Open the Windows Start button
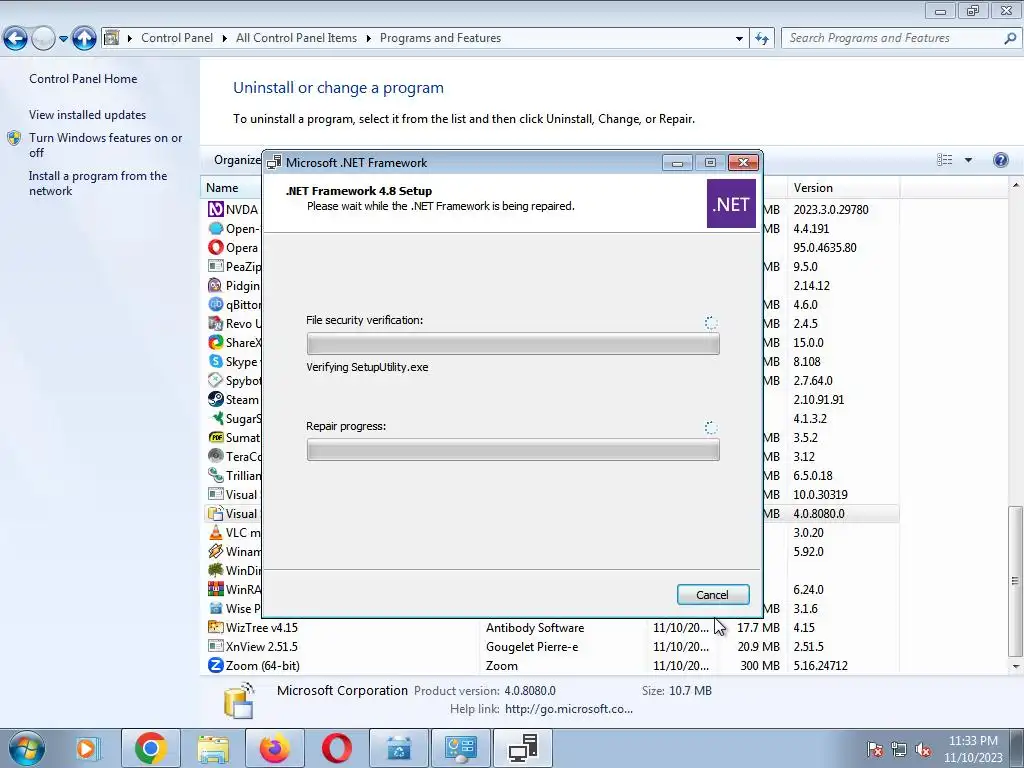The image size is (1024, 768). [26, 748]
